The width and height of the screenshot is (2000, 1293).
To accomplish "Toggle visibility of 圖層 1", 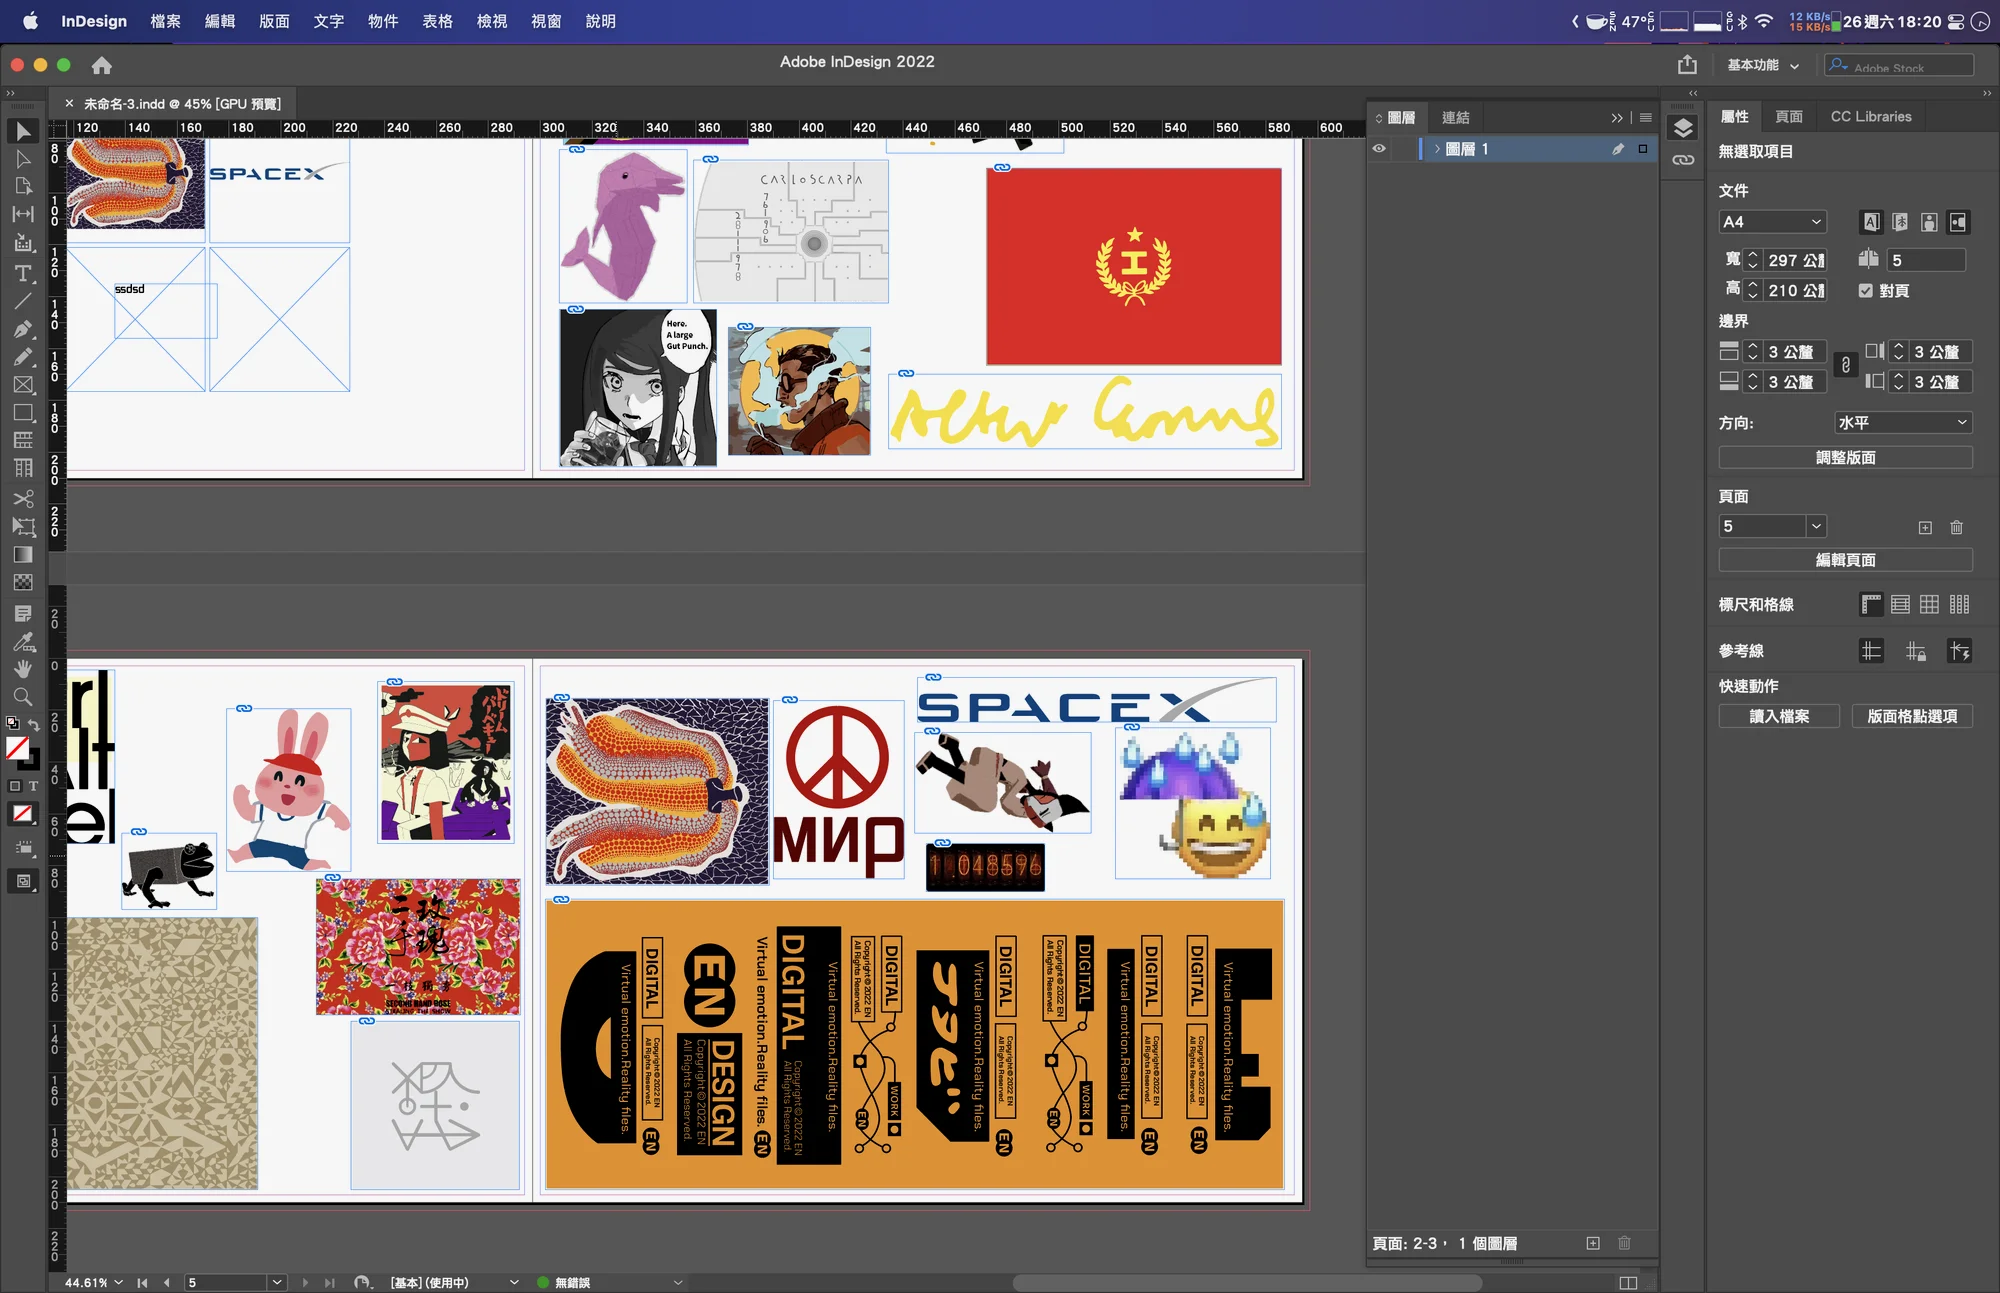I will coord(1379,149).
